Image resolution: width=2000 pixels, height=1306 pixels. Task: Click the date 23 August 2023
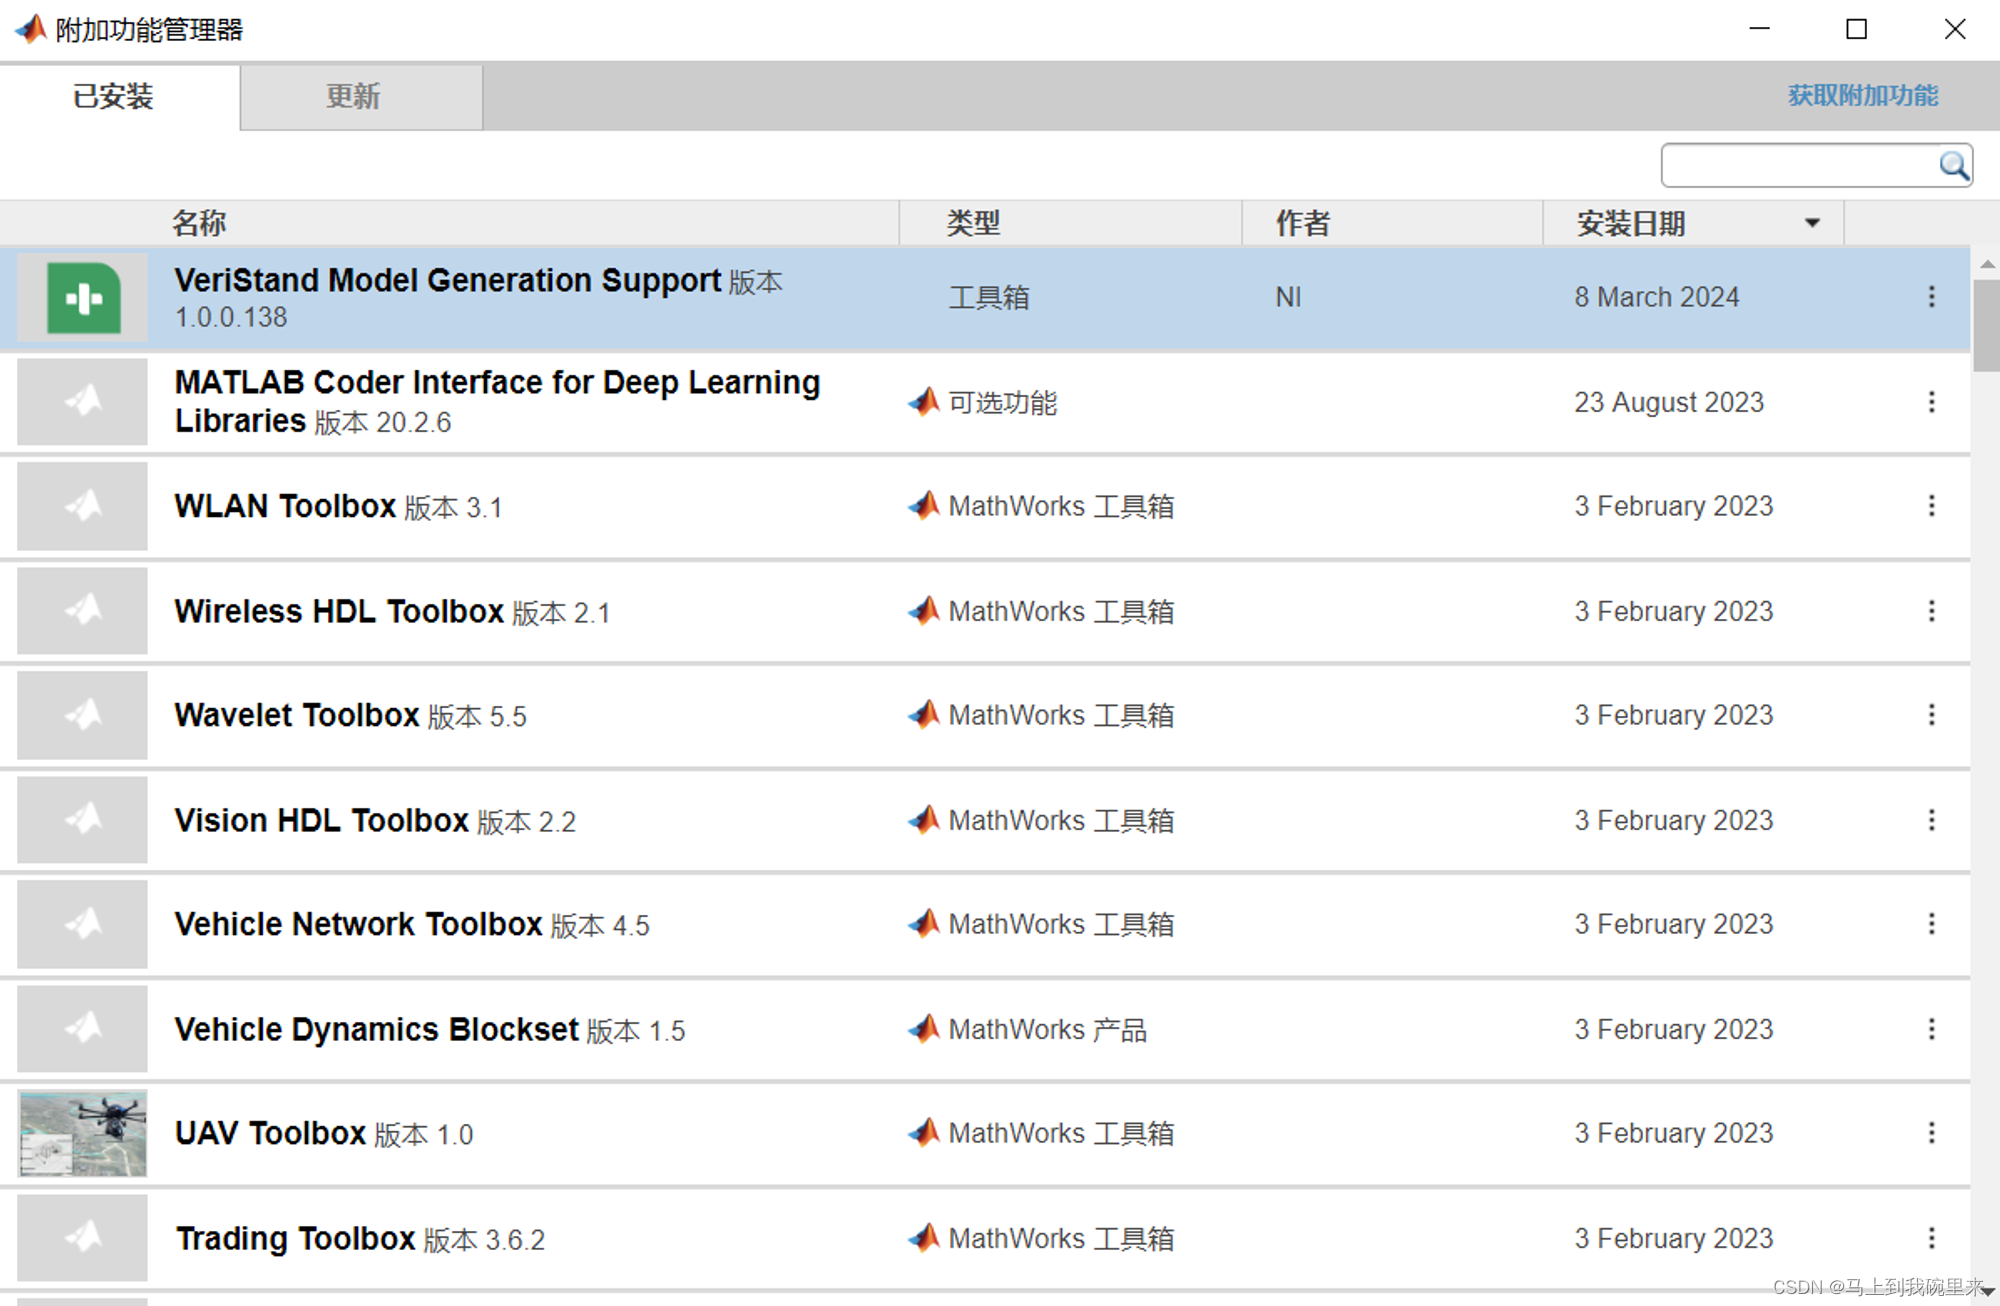click(x=1669, y=402)
